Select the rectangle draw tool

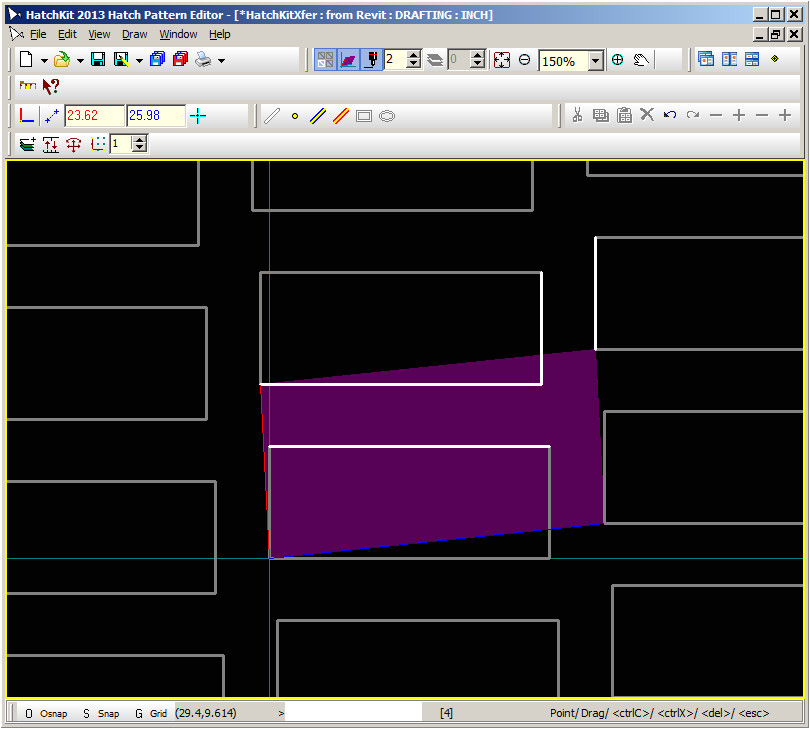click(x=364, y=116)
